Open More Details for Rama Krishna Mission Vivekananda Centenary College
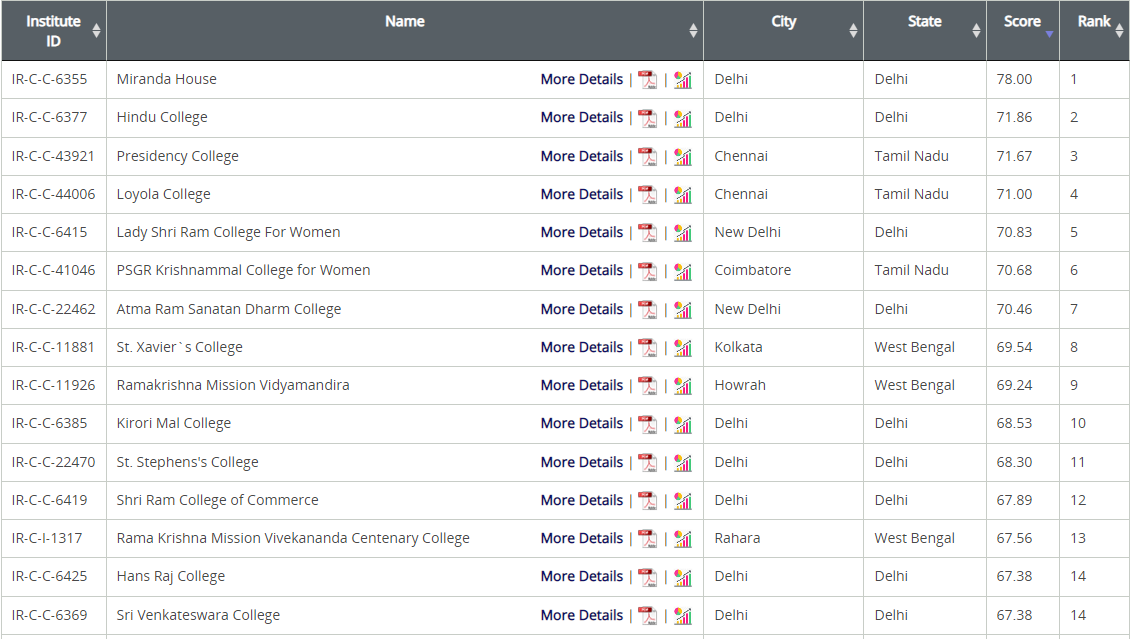 tap(582, 538)
